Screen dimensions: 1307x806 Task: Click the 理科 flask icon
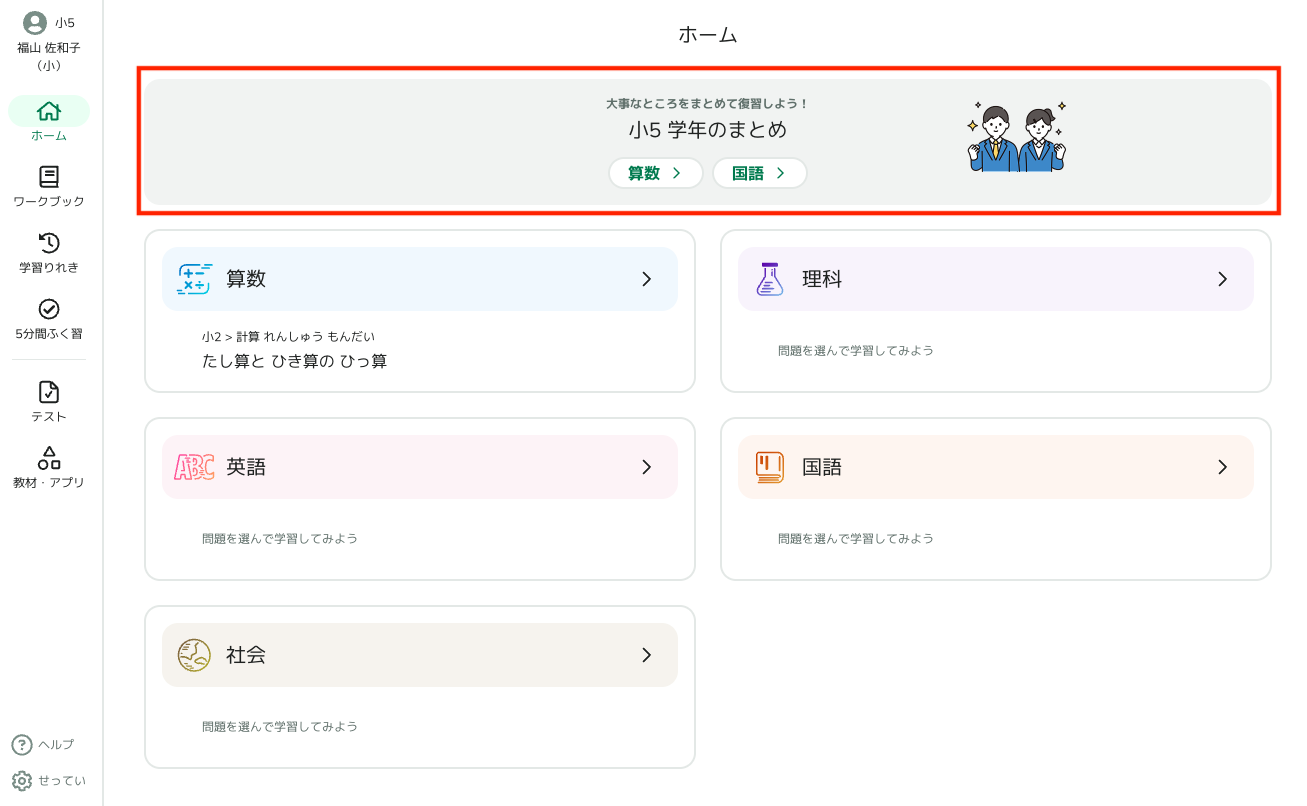pyautogui.click(x=769, y=279)
